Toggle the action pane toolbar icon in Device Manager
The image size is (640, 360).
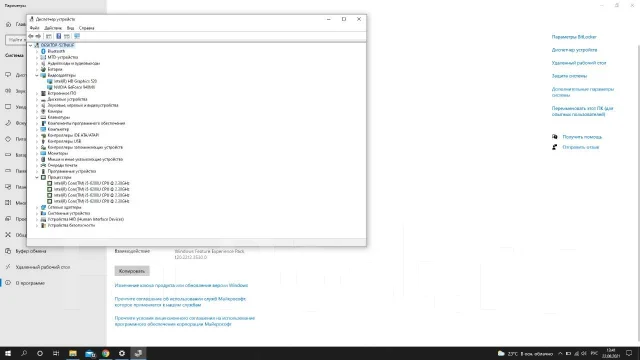point(67,36)
